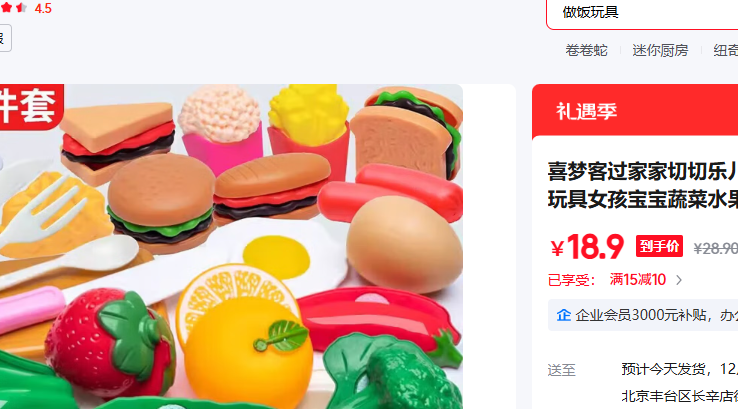Open the 4.5 rating score
738x409 pixels.
43,8
